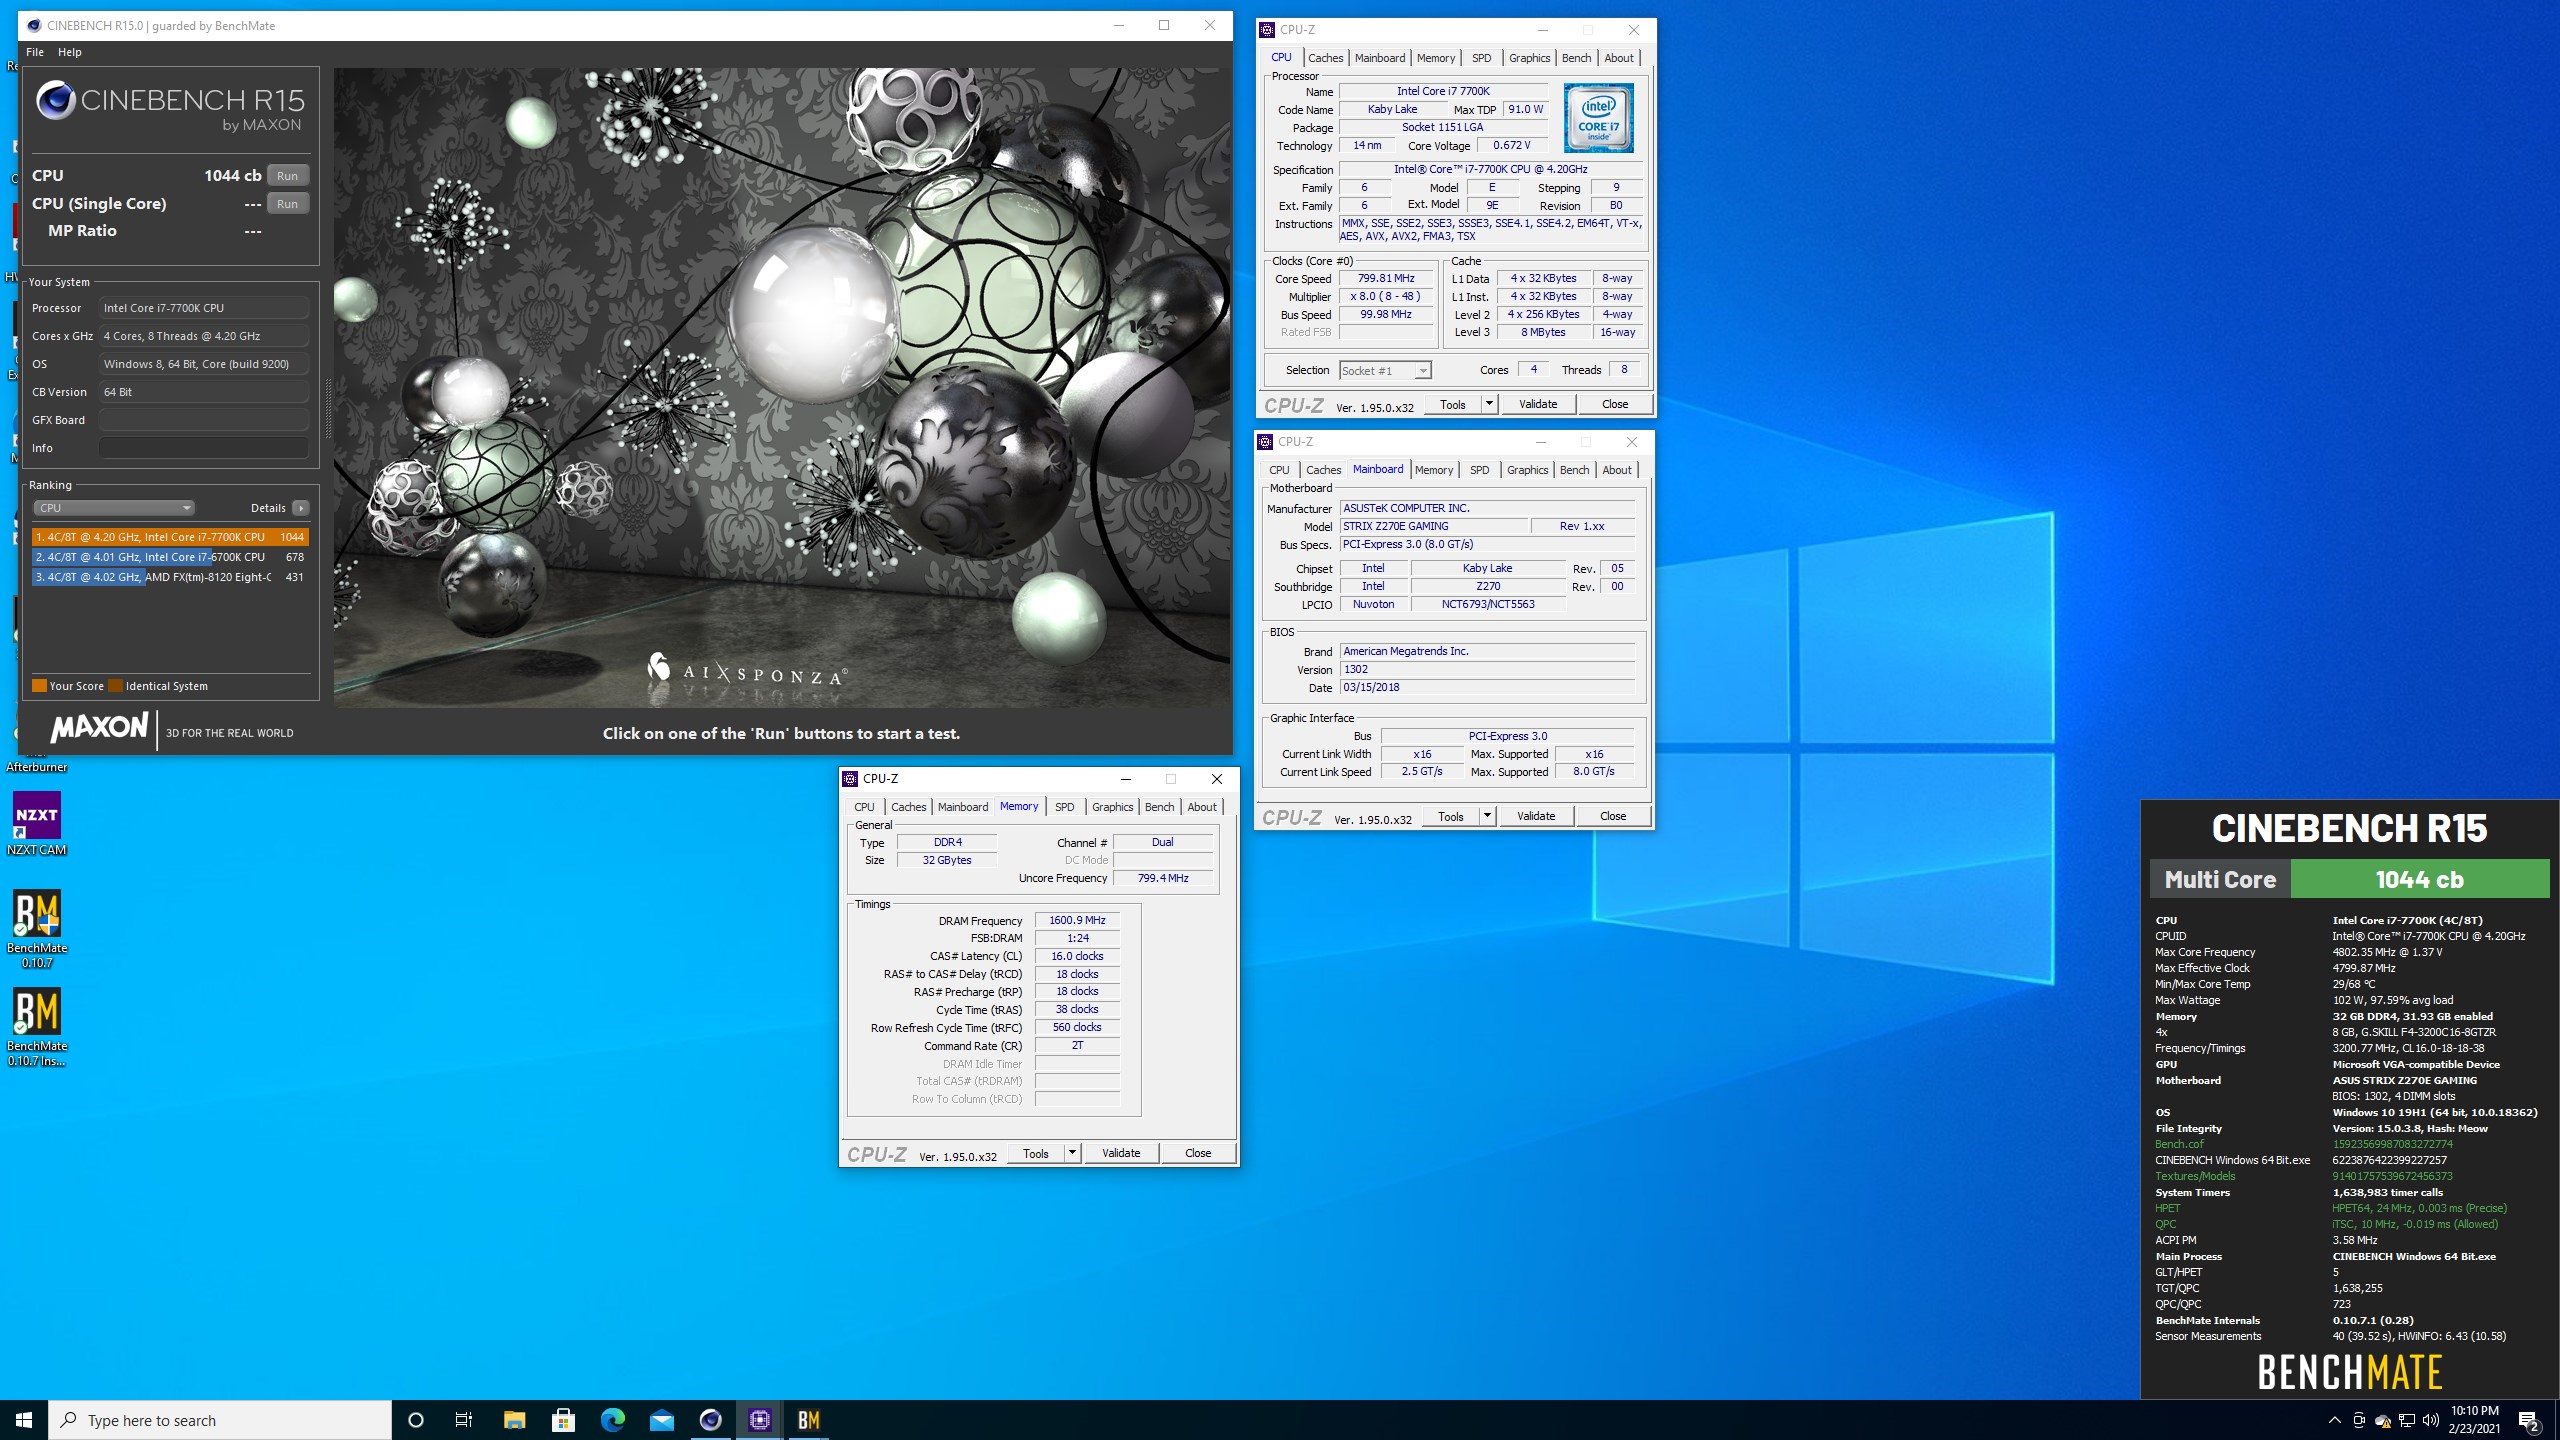Open the Ranking Details arrow in Cinebench
The width and height of the screenshot is (2560, 1440).
(x=300, y=508)
